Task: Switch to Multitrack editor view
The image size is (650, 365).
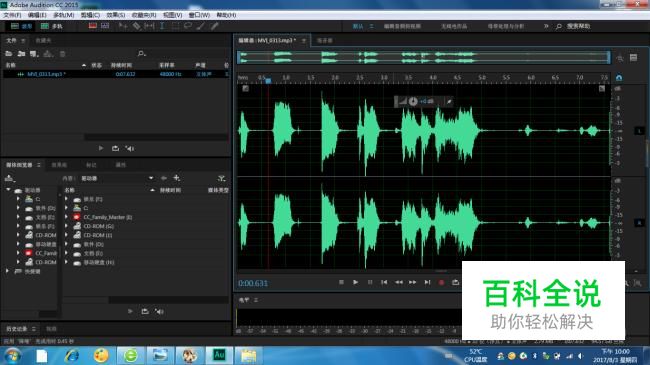Action: point(51,26)
